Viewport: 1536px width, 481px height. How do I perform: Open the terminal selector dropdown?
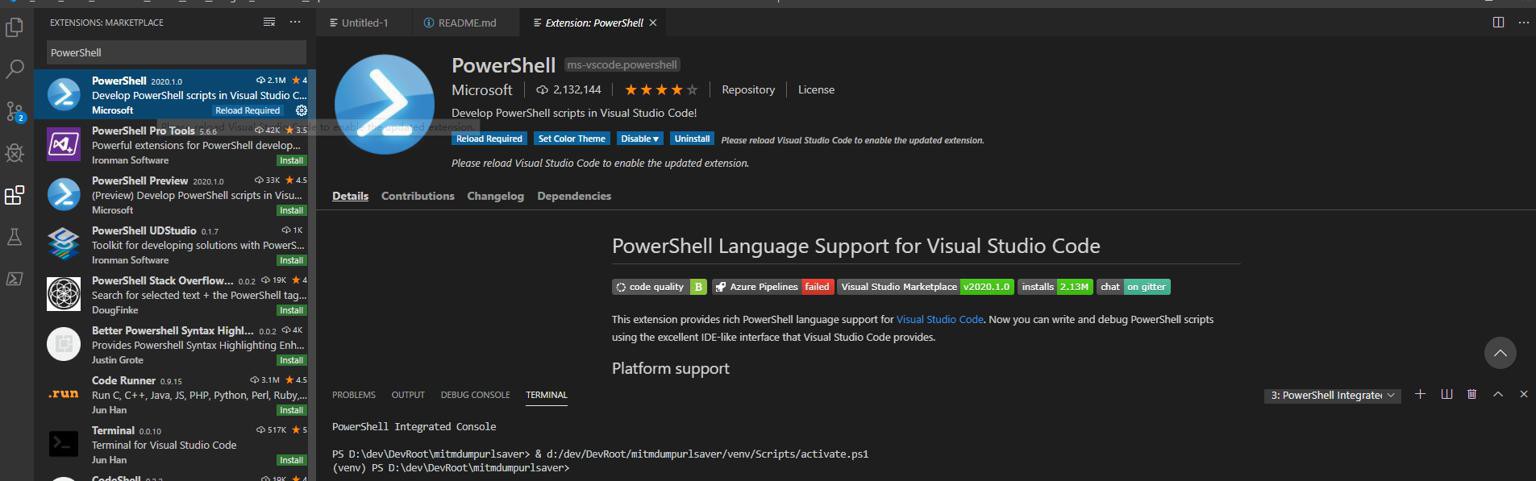pyautogui.click(x=1332, y=395)
